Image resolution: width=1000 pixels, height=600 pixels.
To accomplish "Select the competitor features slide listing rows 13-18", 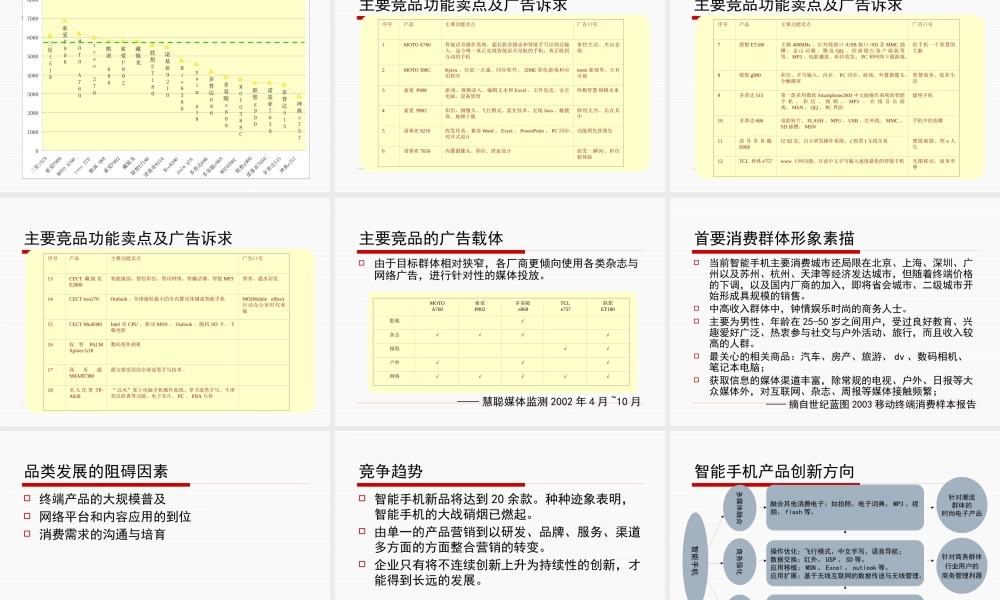I will tap(165, 311).
